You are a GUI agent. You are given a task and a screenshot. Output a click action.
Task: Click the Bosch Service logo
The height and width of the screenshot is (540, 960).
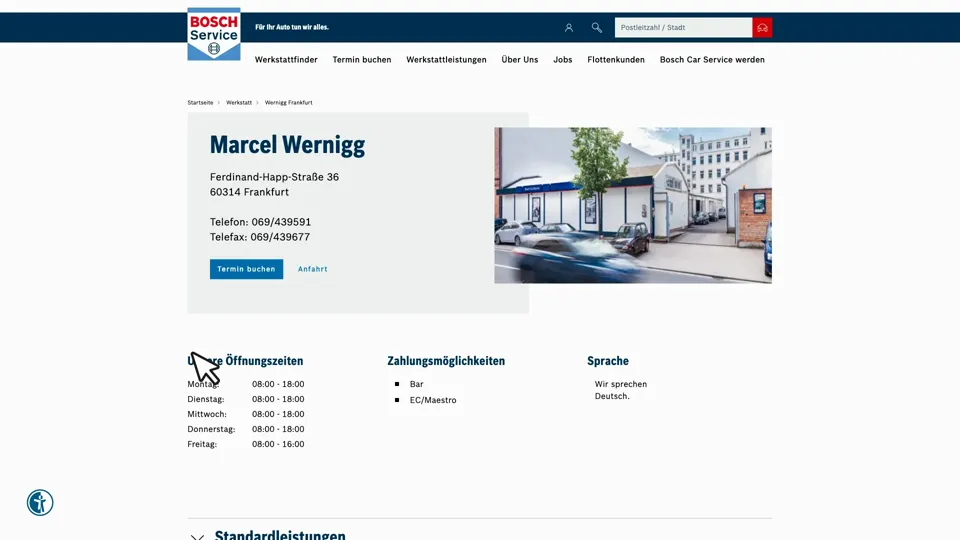214,34
